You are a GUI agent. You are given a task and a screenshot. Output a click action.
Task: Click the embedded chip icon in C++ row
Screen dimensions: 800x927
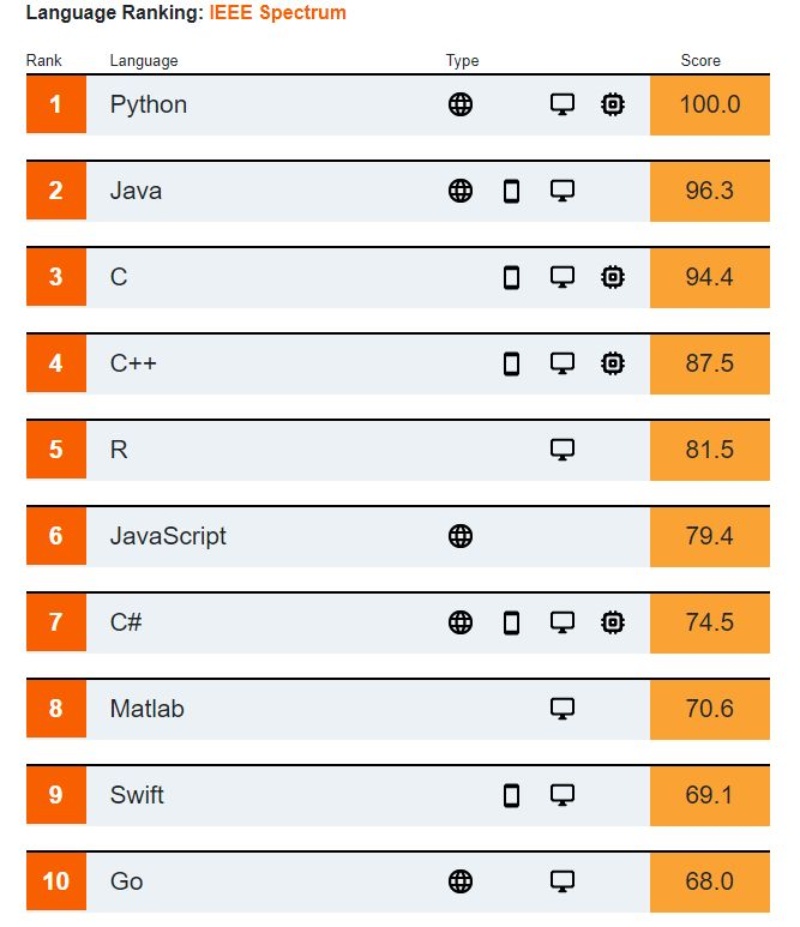pos(612,363)
